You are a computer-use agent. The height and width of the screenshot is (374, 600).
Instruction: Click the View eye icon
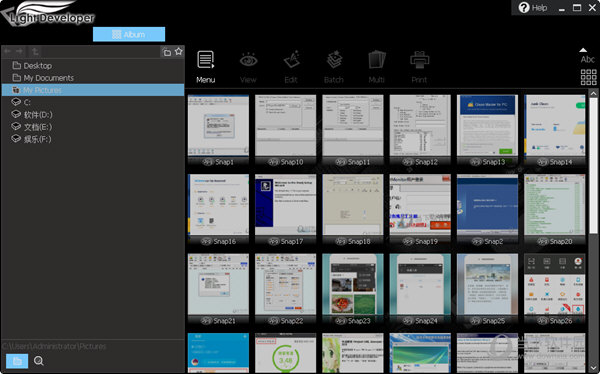(248, 60)
